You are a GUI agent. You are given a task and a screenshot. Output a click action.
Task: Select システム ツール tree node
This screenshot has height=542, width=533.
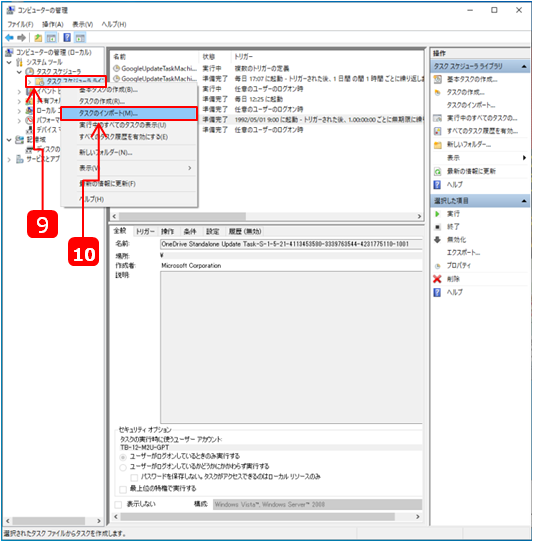(44, 62)
